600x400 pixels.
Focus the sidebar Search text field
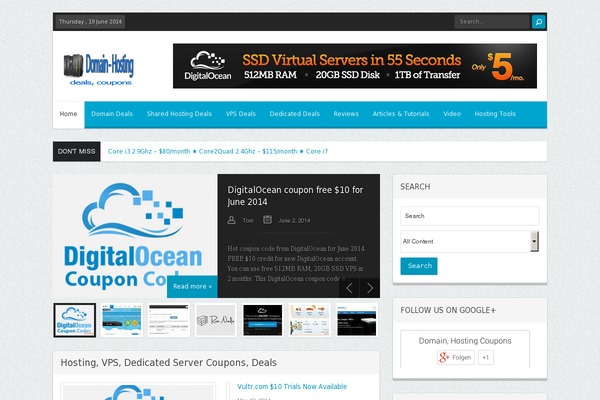coord(470,216)
